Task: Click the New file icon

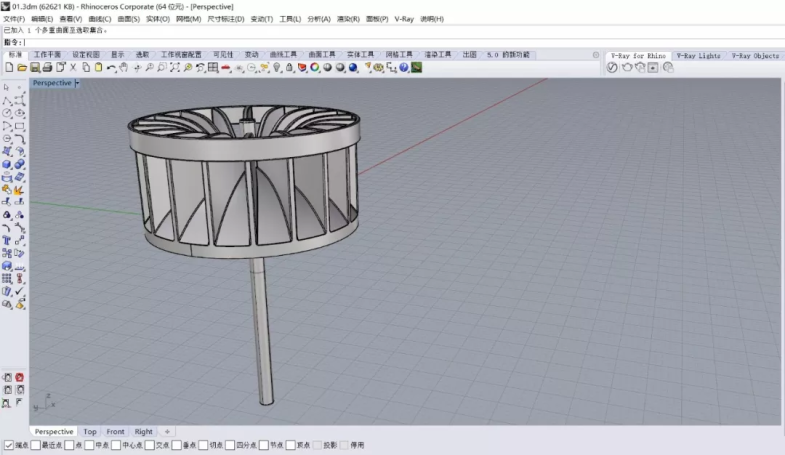Action: [9, 68]
